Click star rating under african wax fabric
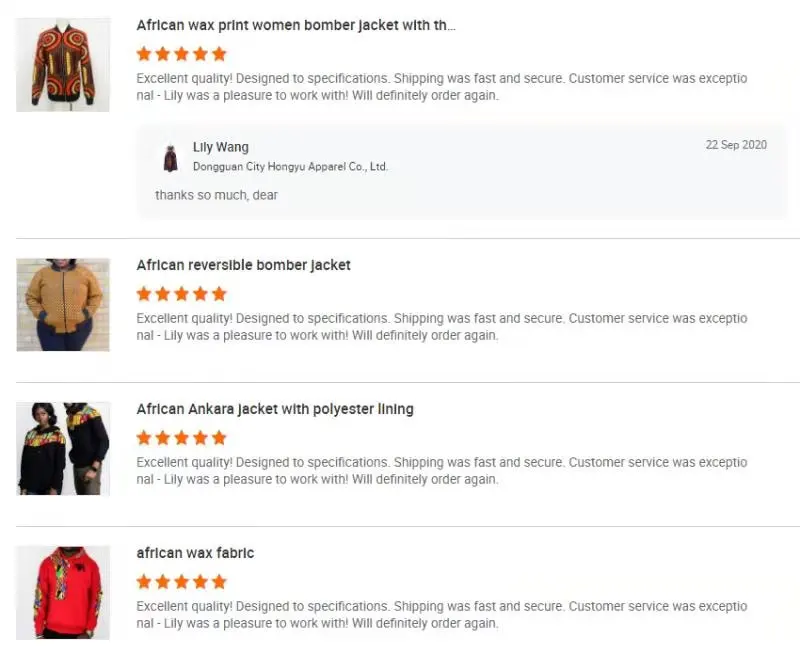 (x=182, y=582)
